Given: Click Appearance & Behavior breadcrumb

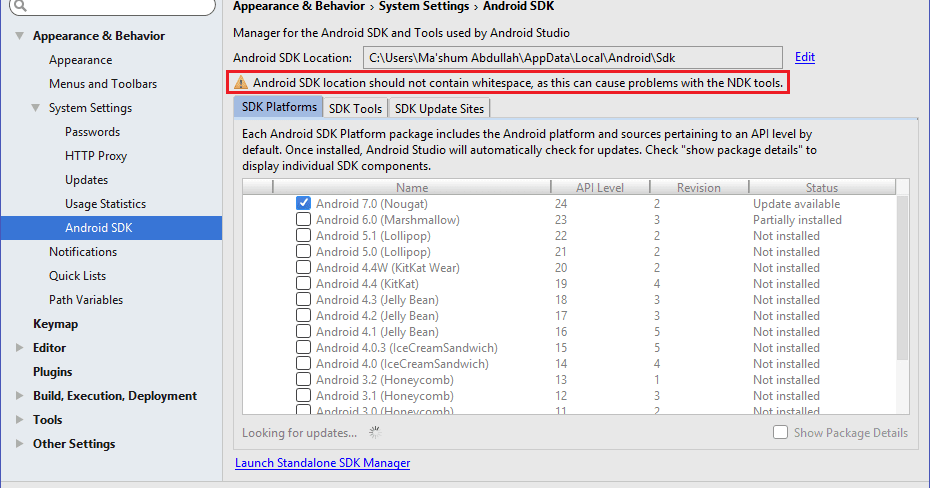Looking at the screenshot, I should (x=299, y=6).
